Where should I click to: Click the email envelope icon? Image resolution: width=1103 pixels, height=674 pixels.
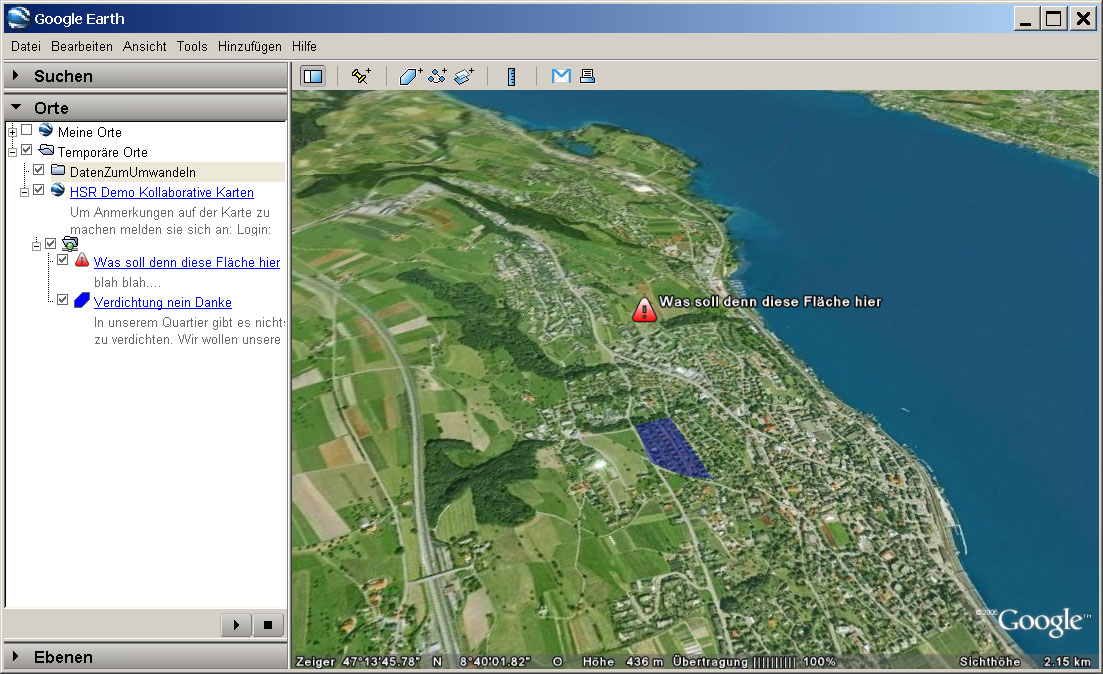click(x=561, y=76)
